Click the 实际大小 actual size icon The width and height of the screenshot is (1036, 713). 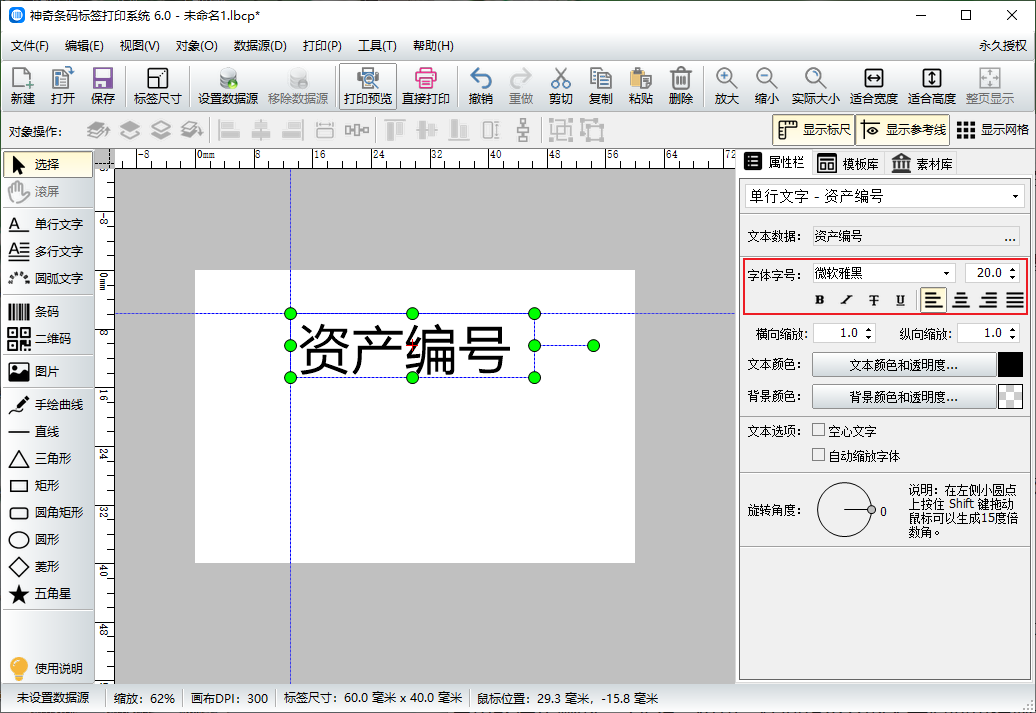pyautogui.click(x=815, y=86)
